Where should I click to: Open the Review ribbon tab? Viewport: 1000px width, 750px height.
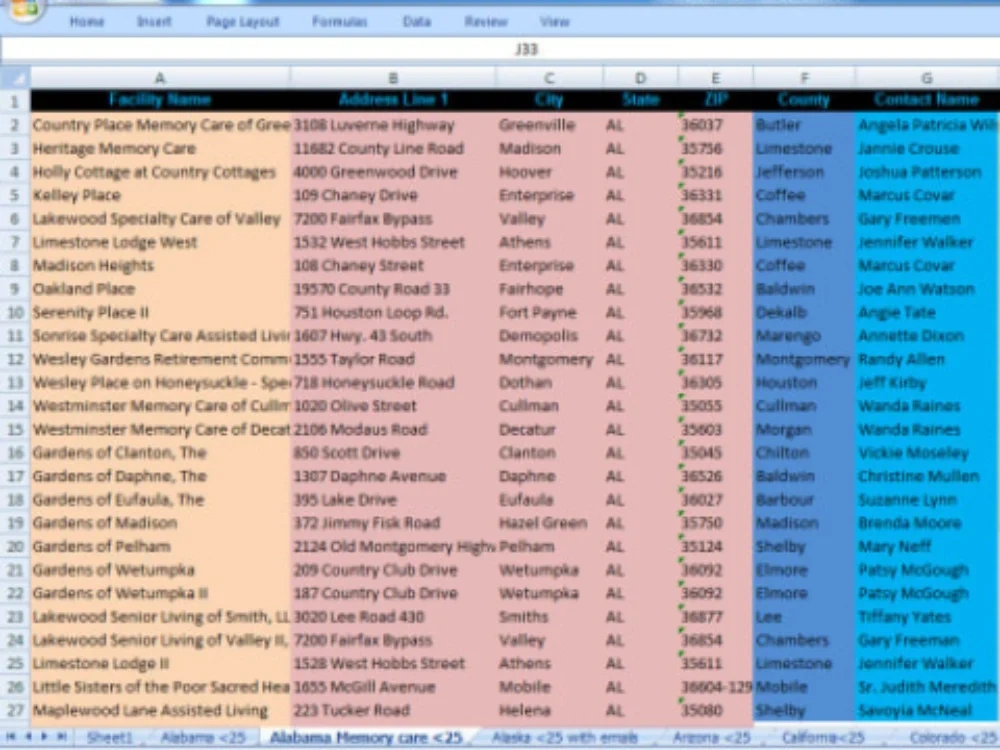[x=486, y=22]
